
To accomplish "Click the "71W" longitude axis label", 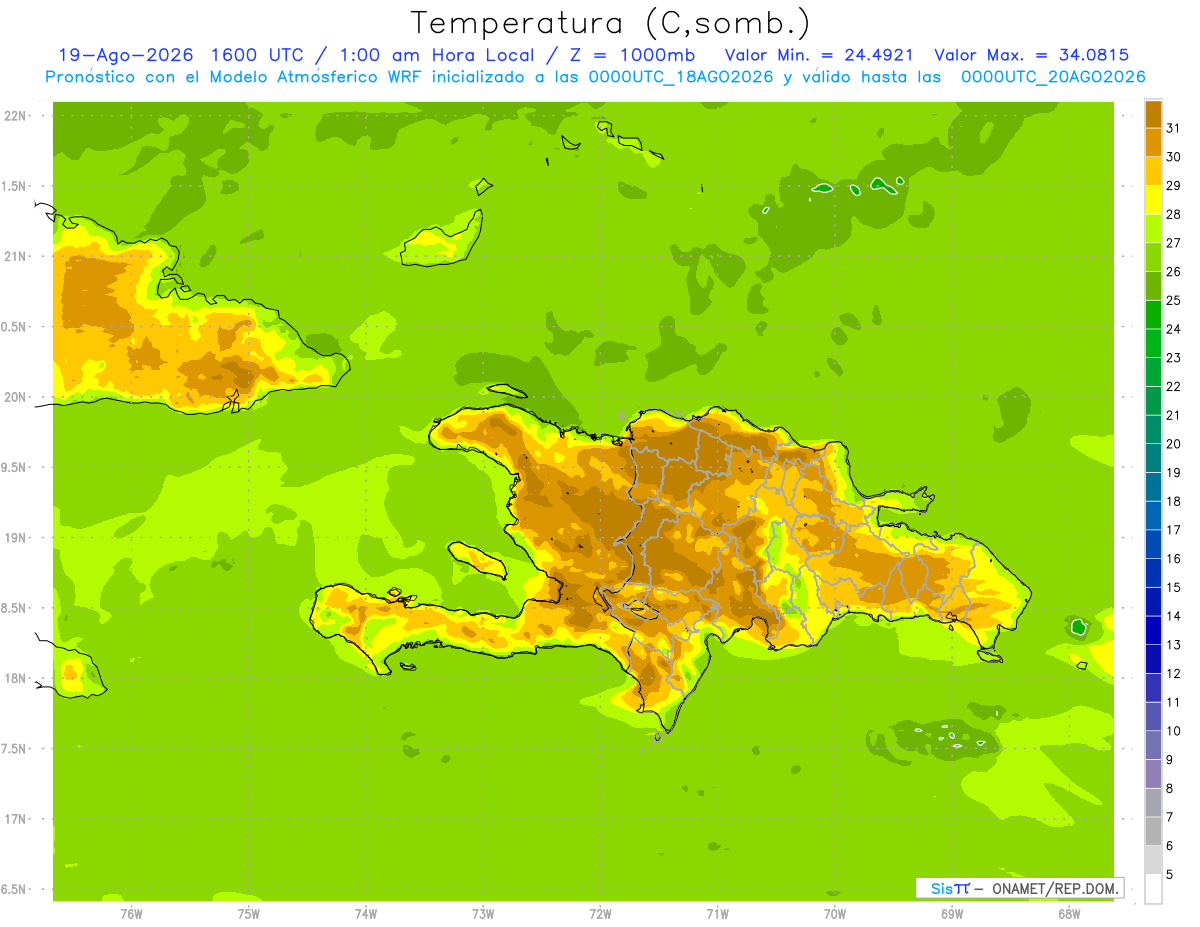I will click(x=717, y=914).
